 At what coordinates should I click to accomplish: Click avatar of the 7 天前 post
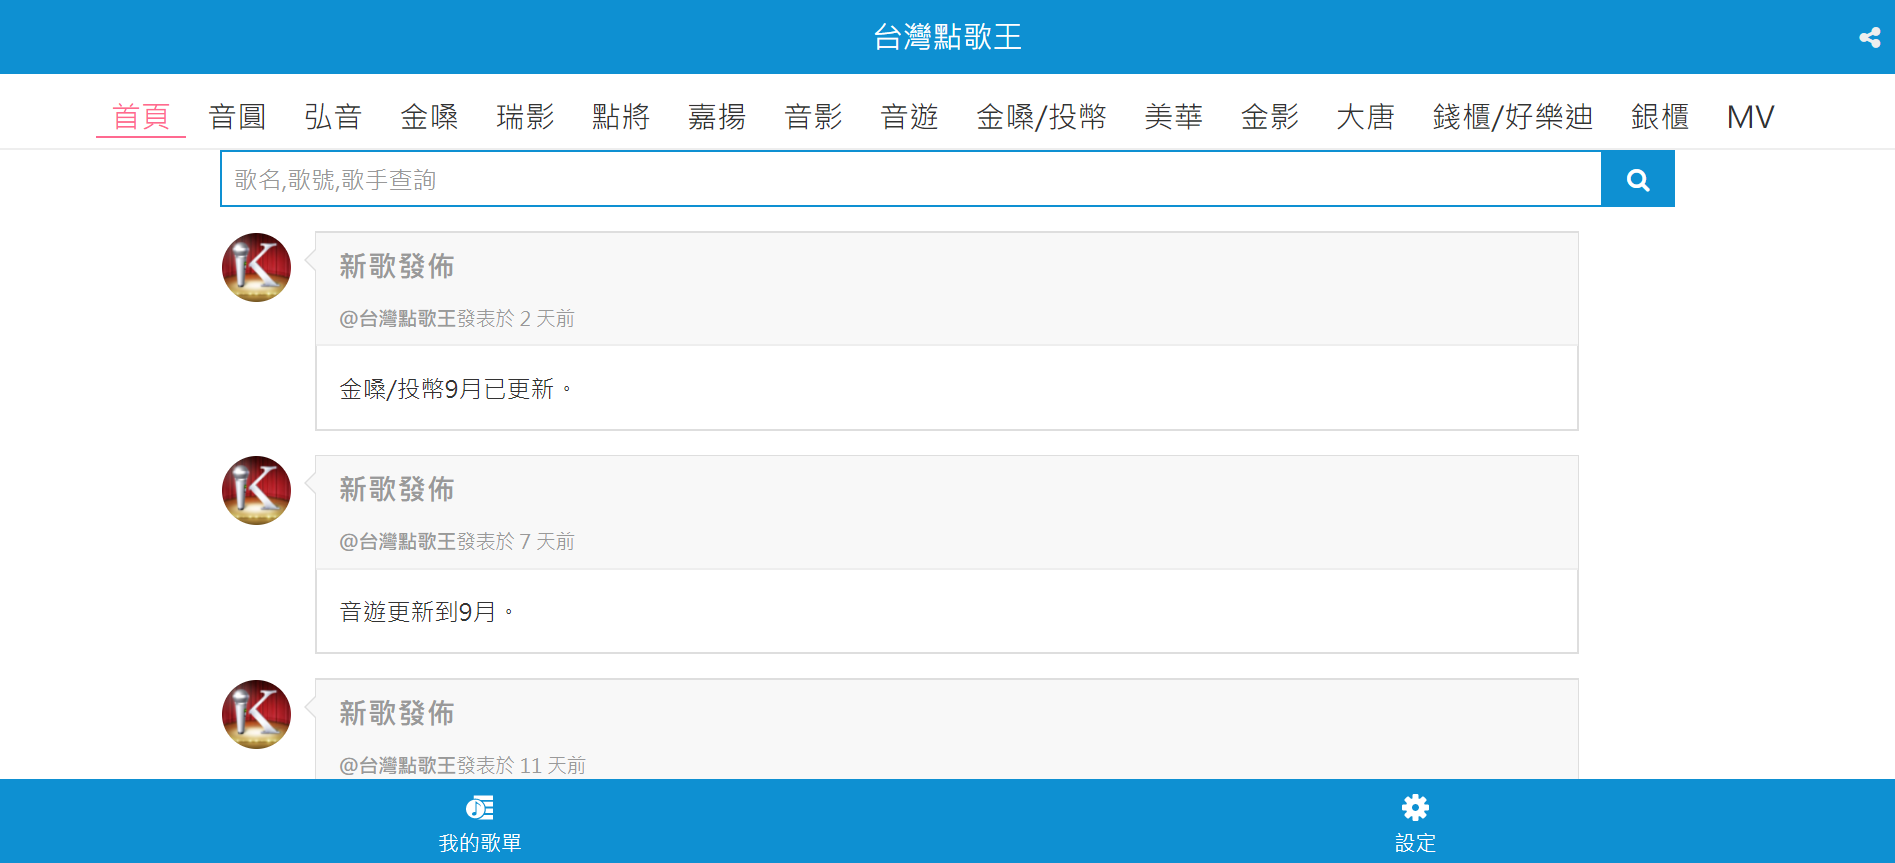[256, 490]
